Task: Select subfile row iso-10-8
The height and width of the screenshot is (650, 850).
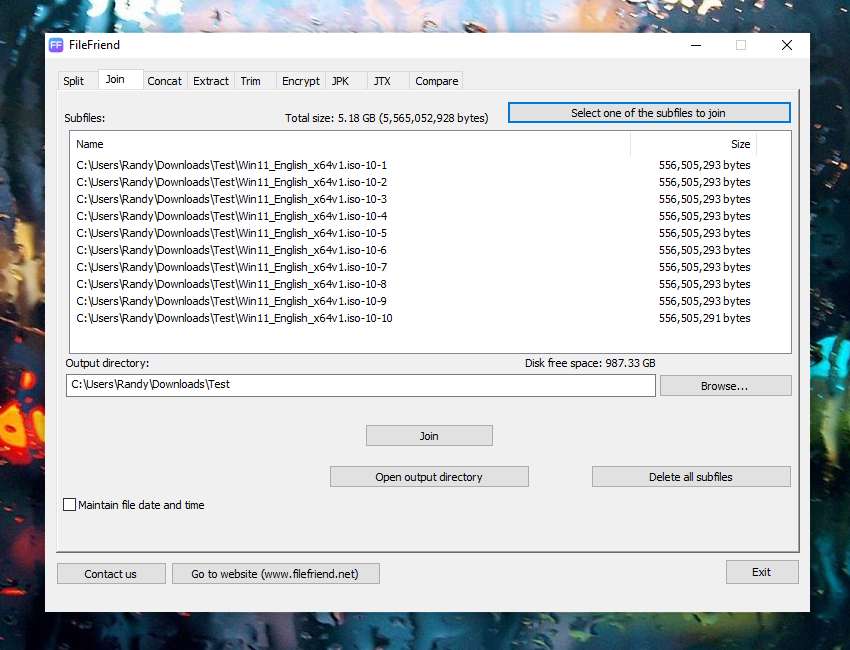Action: (413, 284)
